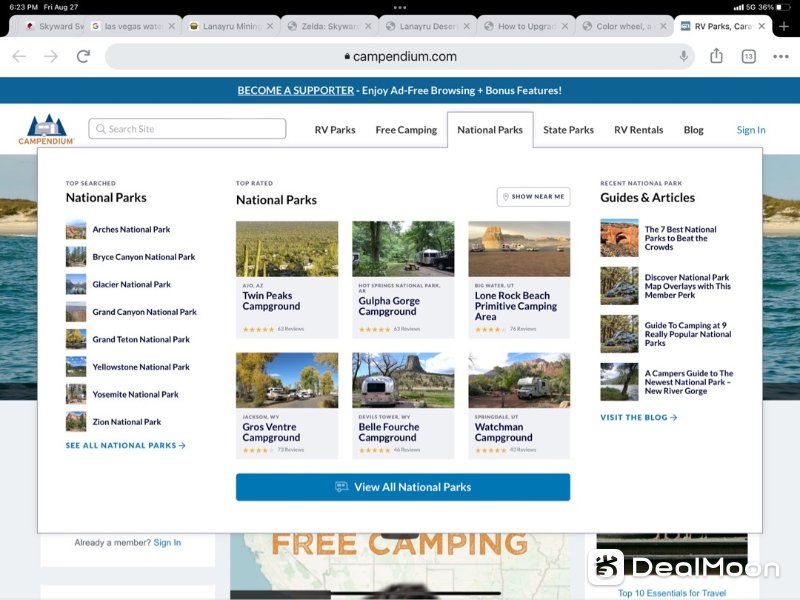The height and width of the screenshot is (600, 800).
Task: Open Yellowstone National Park link
Action: (x=141, y=367)
